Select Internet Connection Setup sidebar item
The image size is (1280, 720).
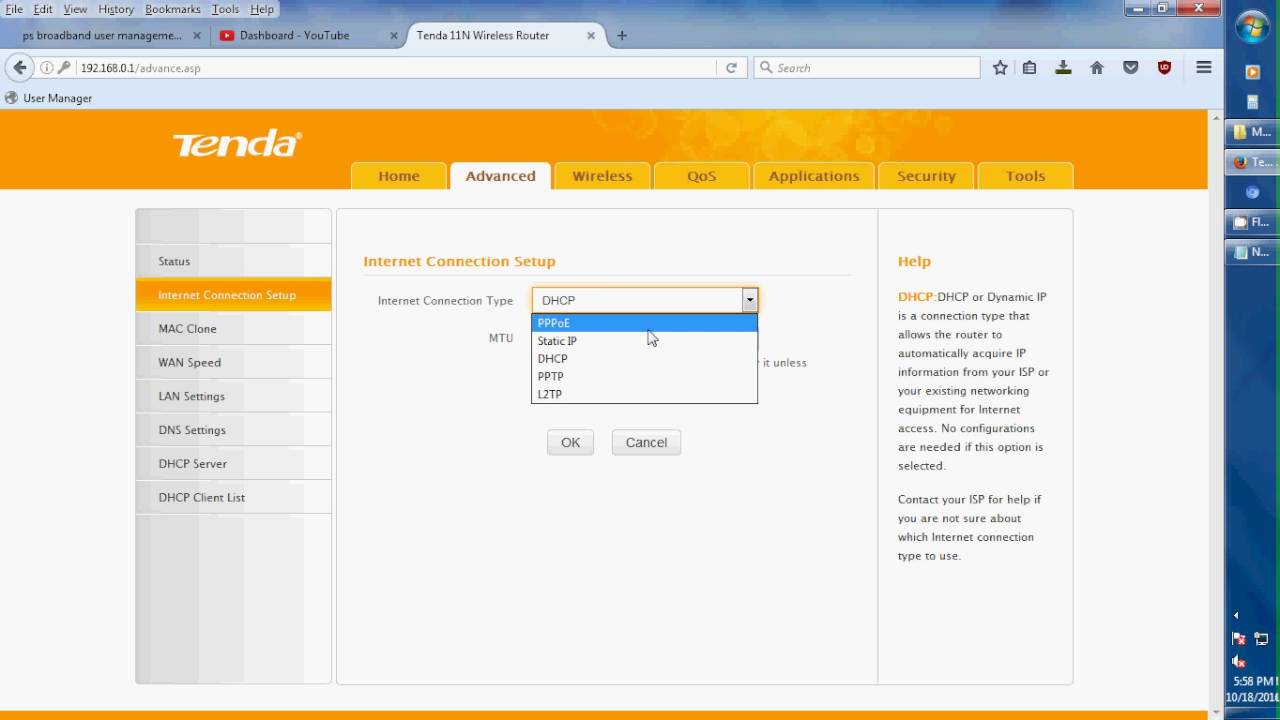click(x=233, y=295)
